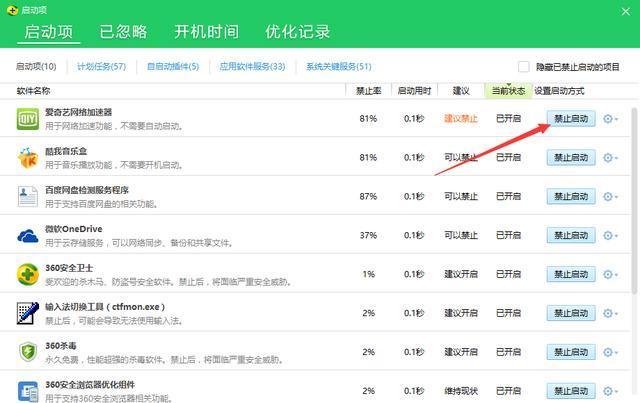Open the 优化记录 tab

point(298,32)
